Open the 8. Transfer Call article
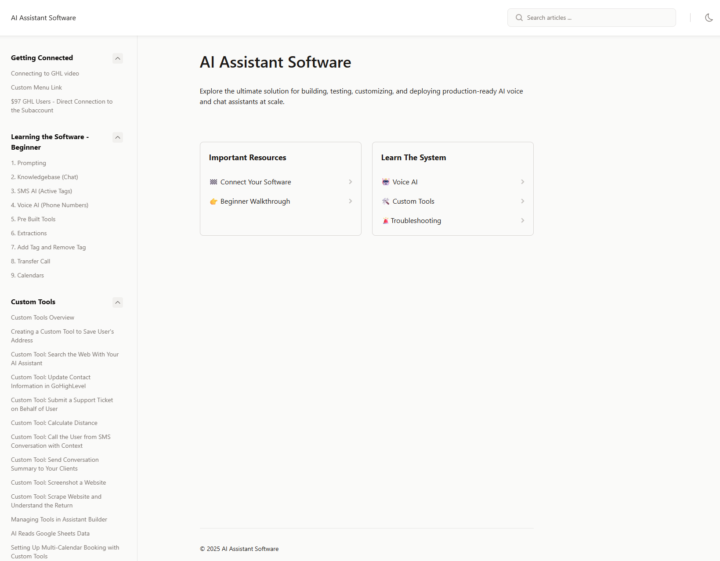 pos(31,261)
